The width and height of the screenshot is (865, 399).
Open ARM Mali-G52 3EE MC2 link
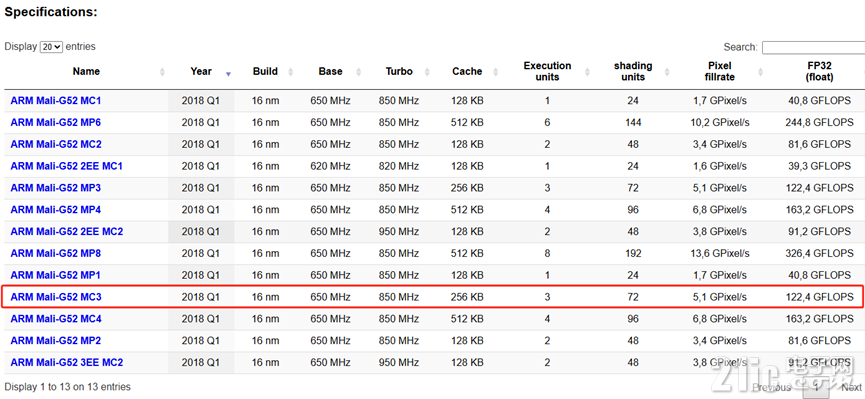67,363
